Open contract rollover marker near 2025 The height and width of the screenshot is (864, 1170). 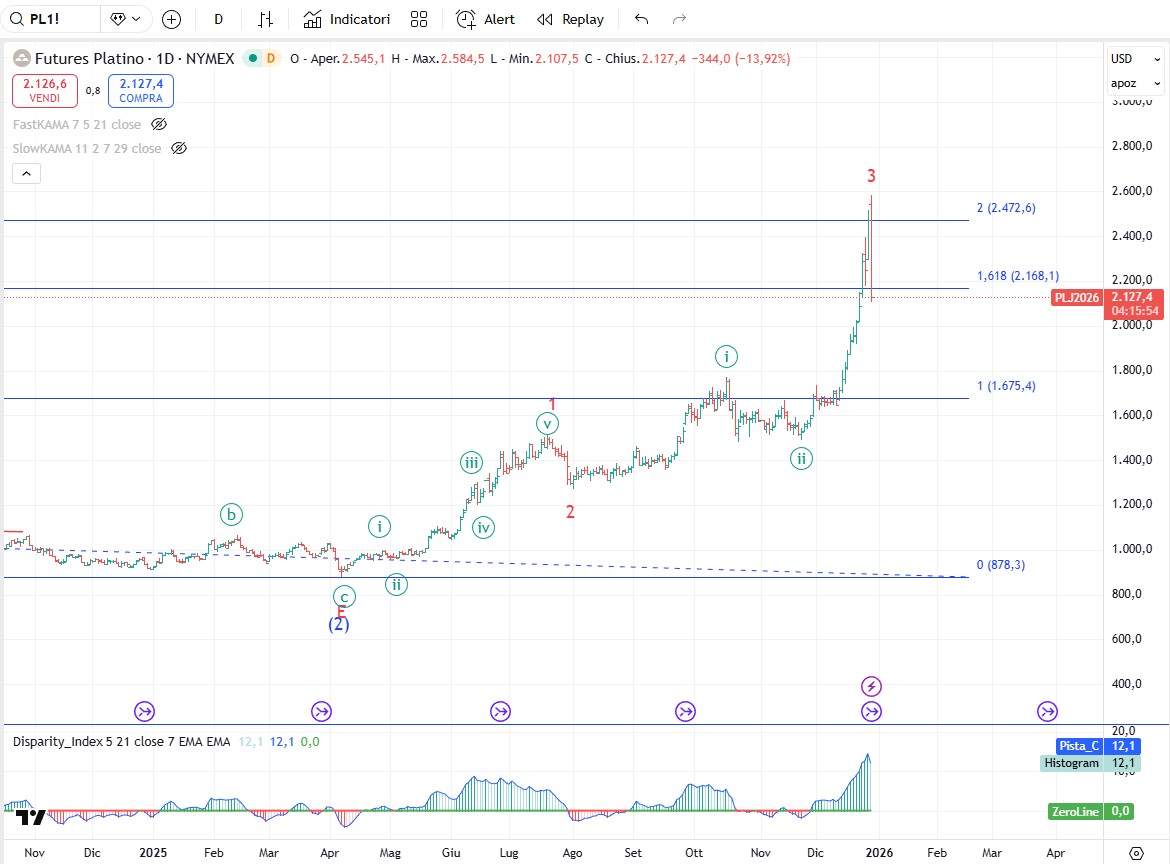(144, 712)
